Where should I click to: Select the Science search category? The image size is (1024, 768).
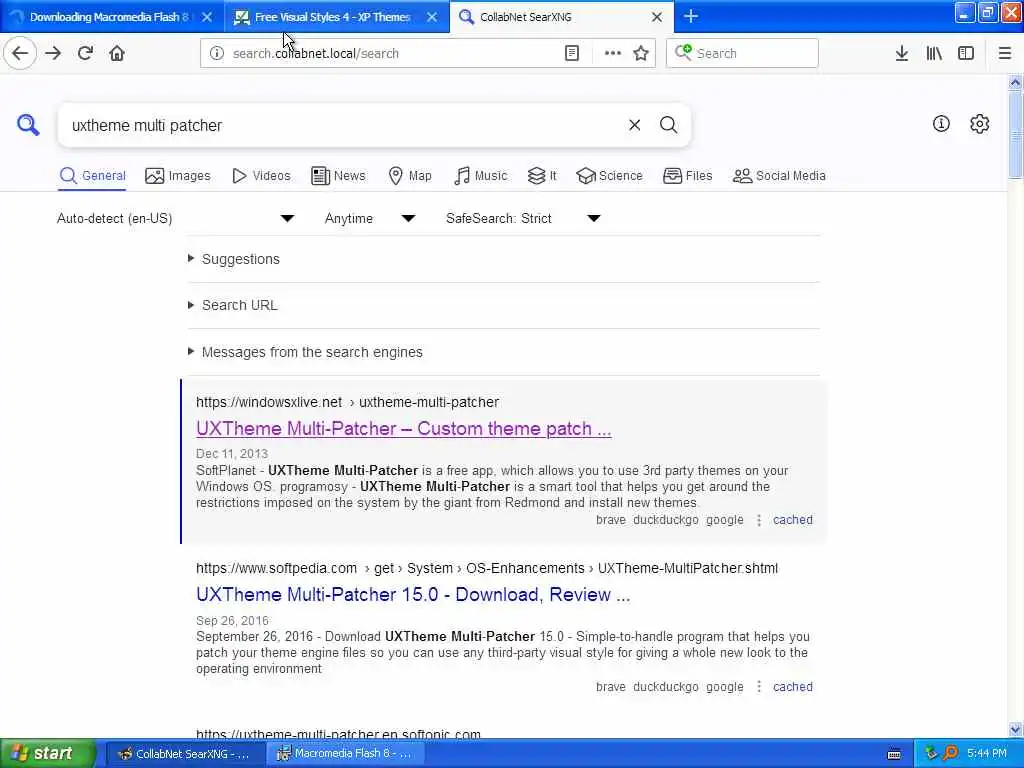[609, 176]
